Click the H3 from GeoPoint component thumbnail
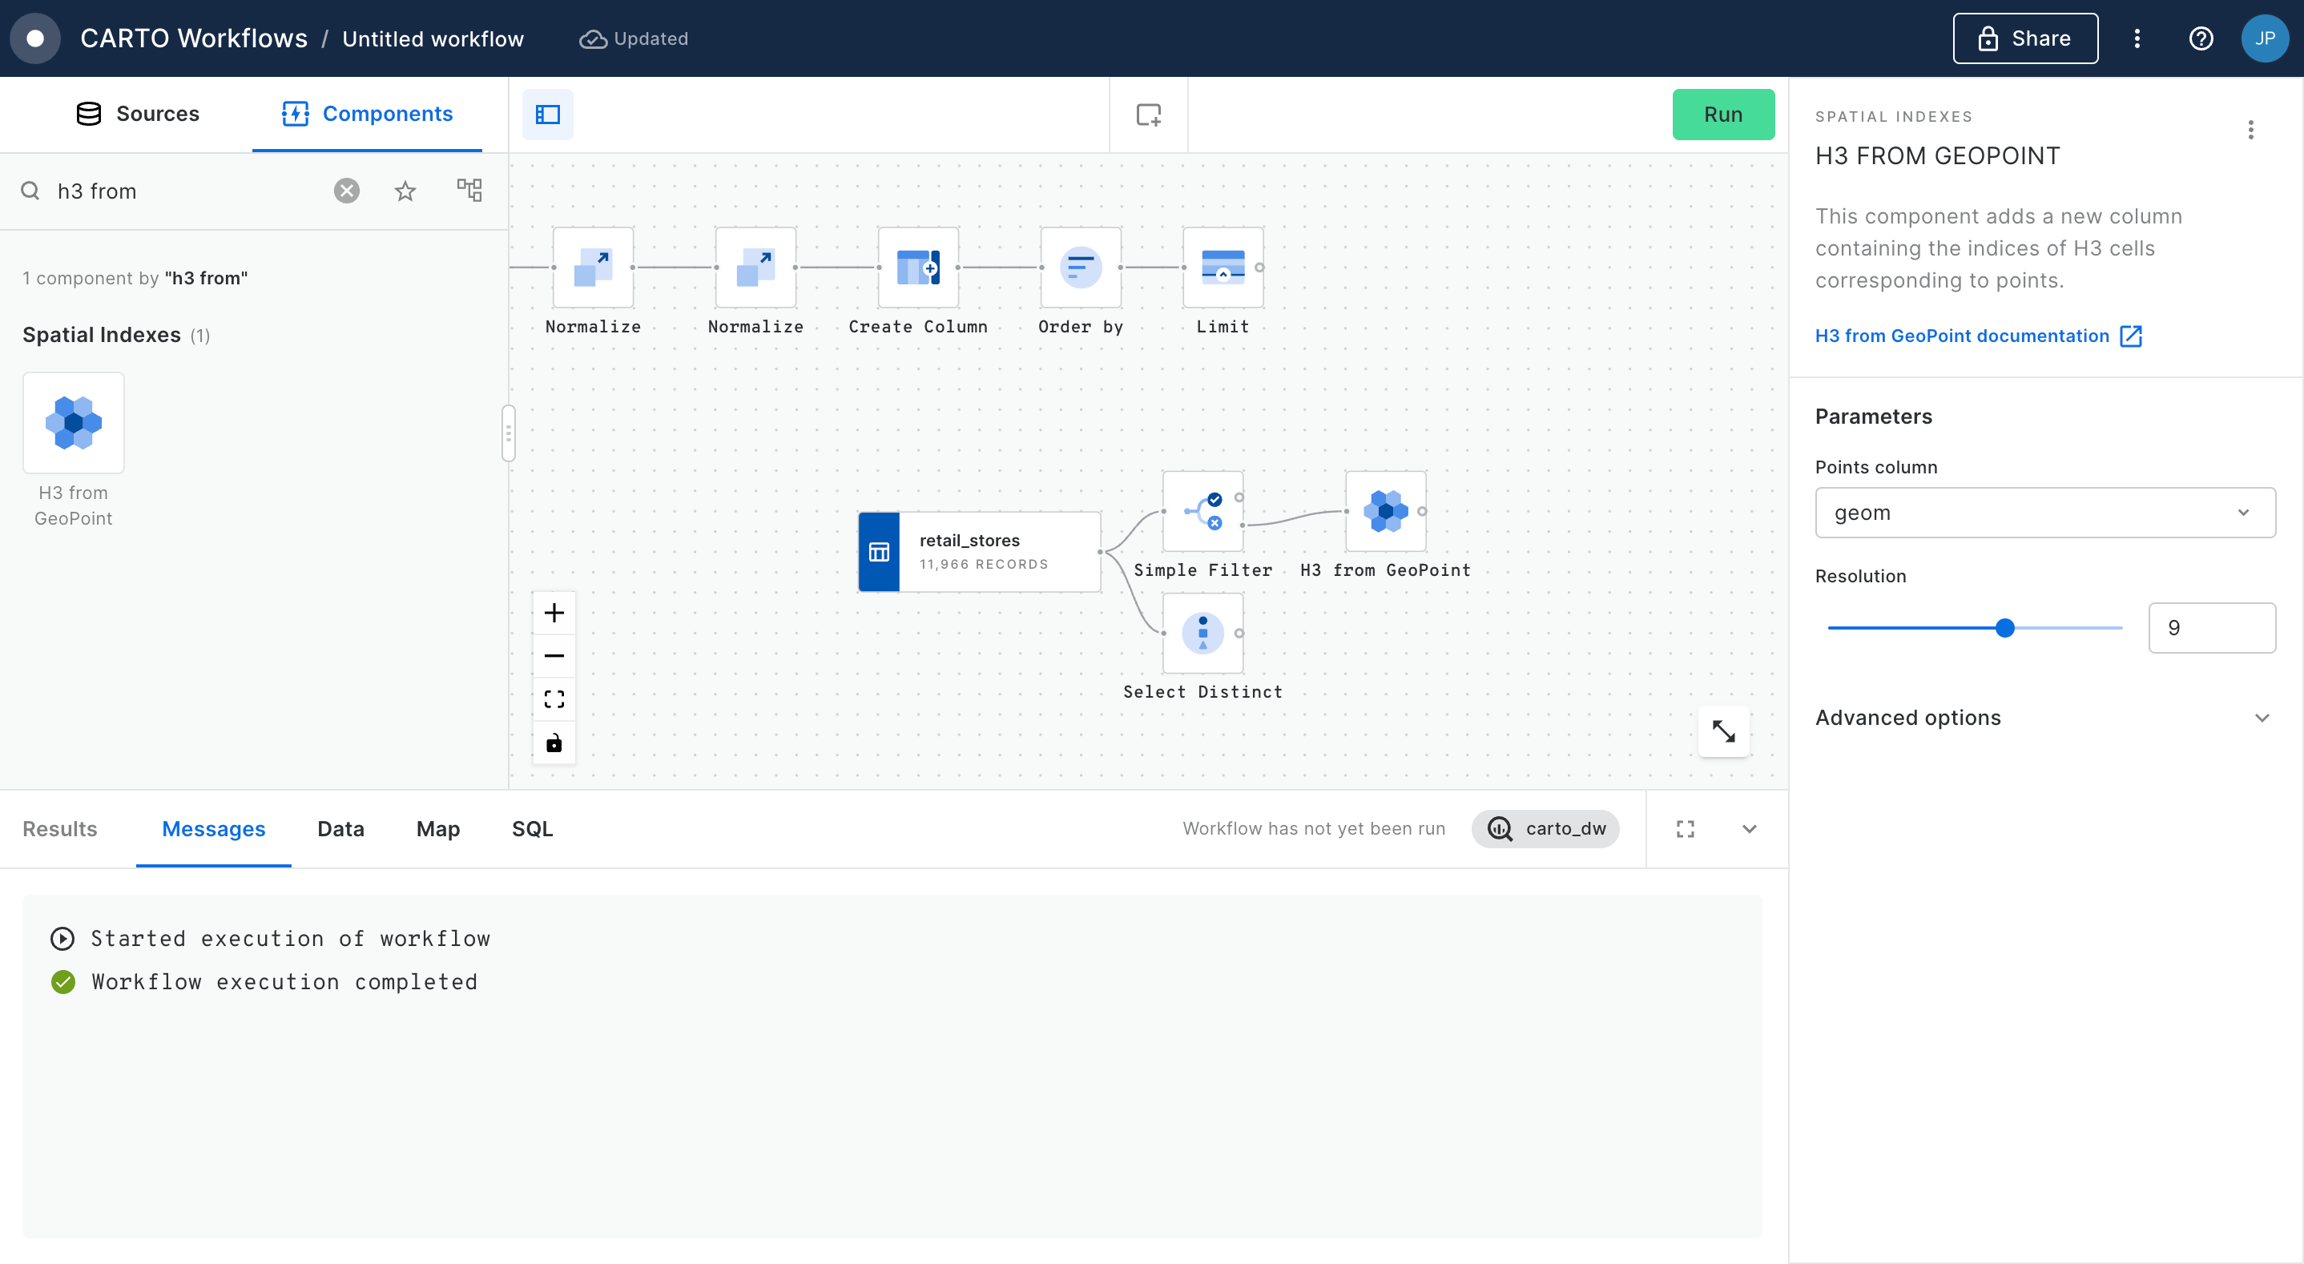 73,422
